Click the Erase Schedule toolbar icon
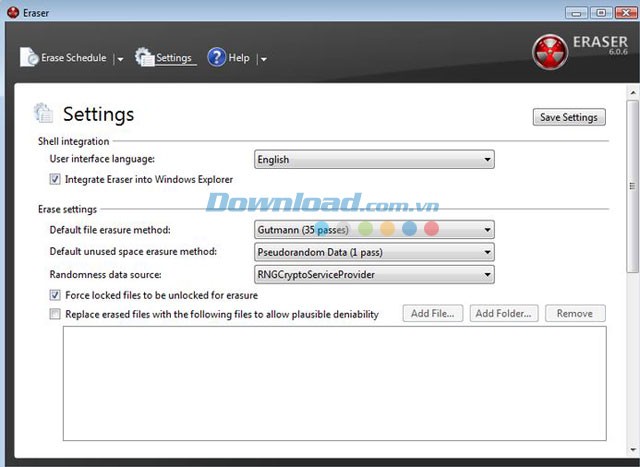Screen dimensions: 640x467 pos(29,58)
